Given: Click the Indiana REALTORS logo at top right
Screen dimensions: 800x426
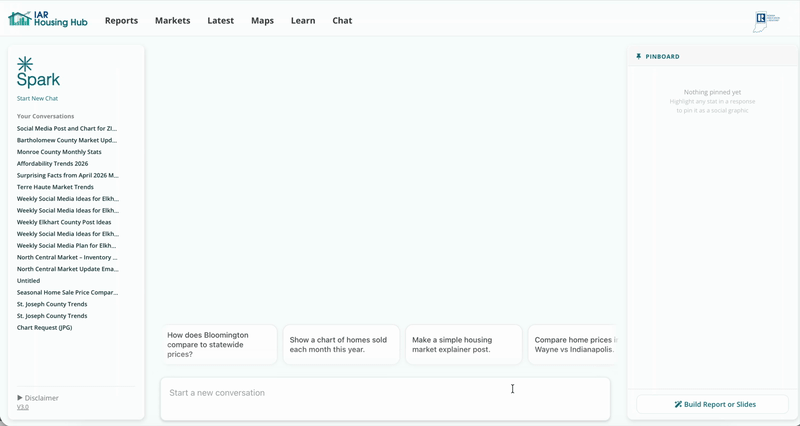Looking at the screenshot, I should click(766, 22).
